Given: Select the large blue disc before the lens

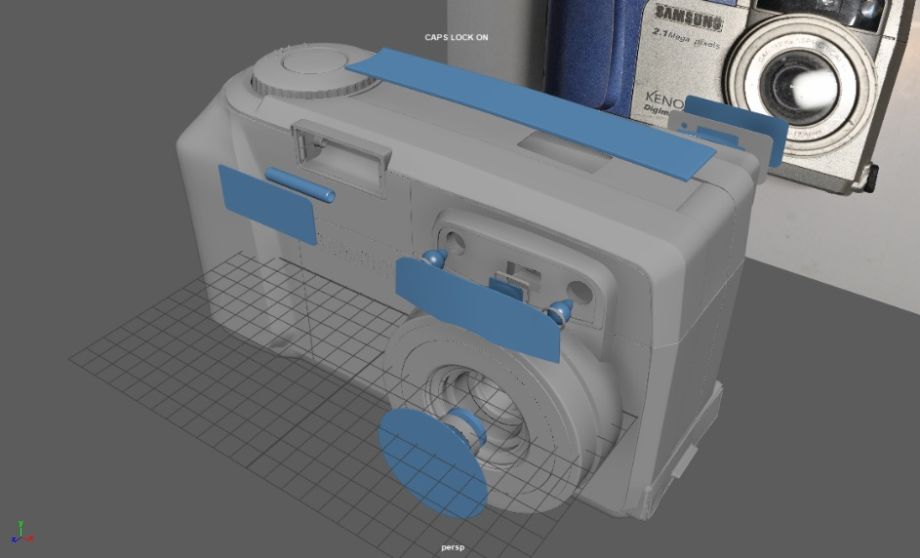Looking at the screenshot, I should click(430, 461).
